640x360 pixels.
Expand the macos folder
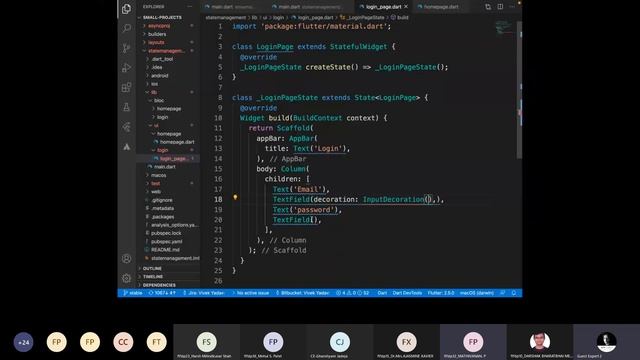(x=158, y=175)
